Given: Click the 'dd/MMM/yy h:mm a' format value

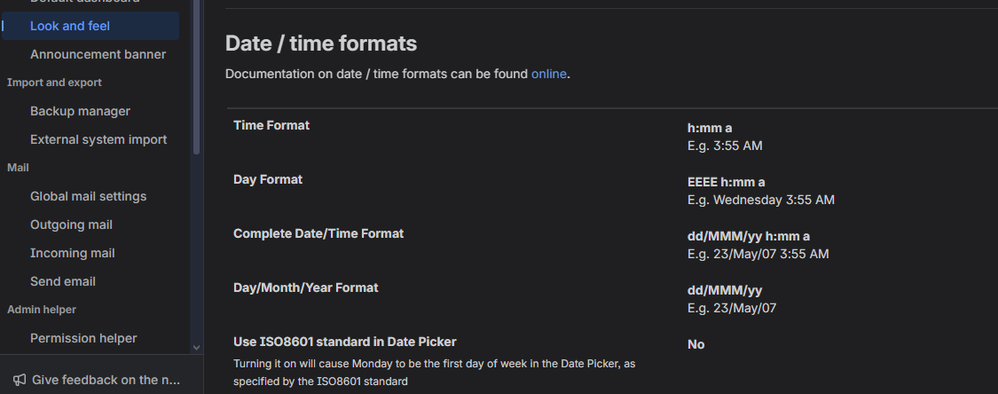Looking at the screenshot, I should (x=748, y=236).
